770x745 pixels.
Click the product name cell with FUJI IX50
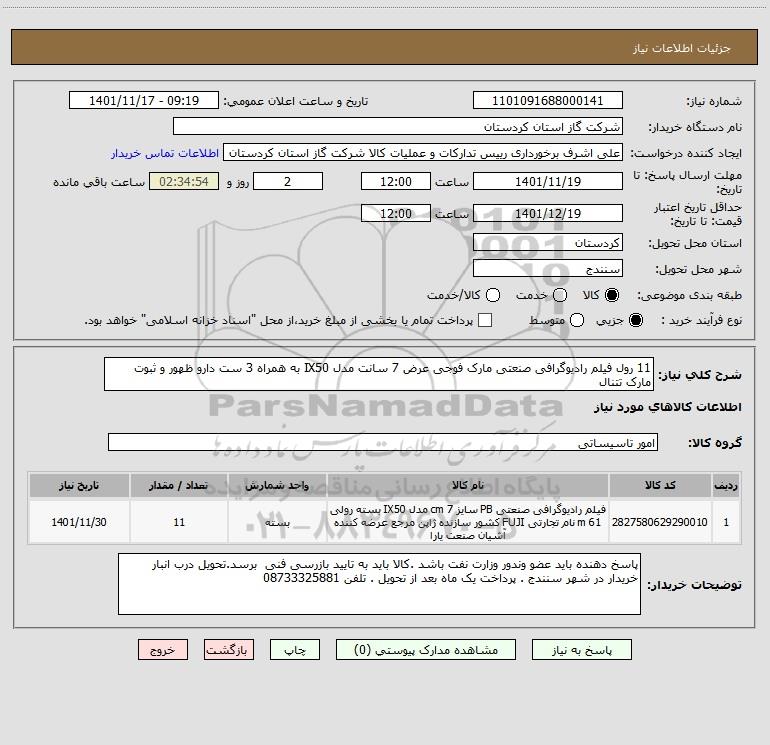pyautogui.click(x=468, y=522)
